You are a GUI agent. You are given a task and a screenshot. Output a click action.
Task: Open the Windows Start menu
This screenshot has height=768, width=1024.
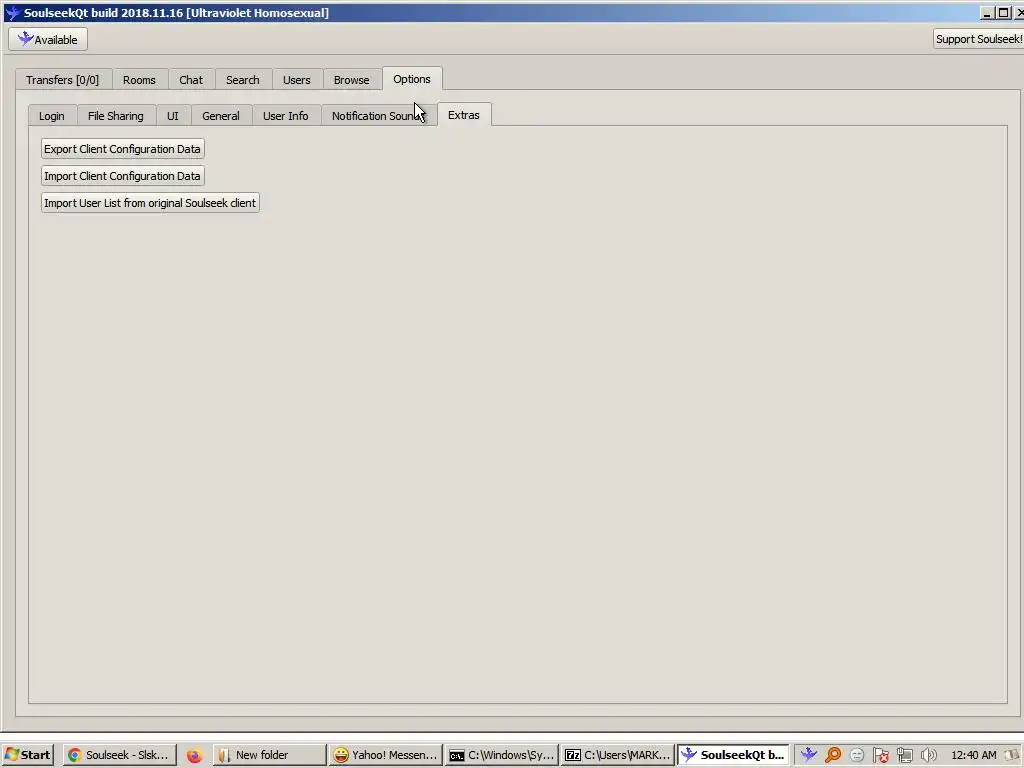[27, 755]
